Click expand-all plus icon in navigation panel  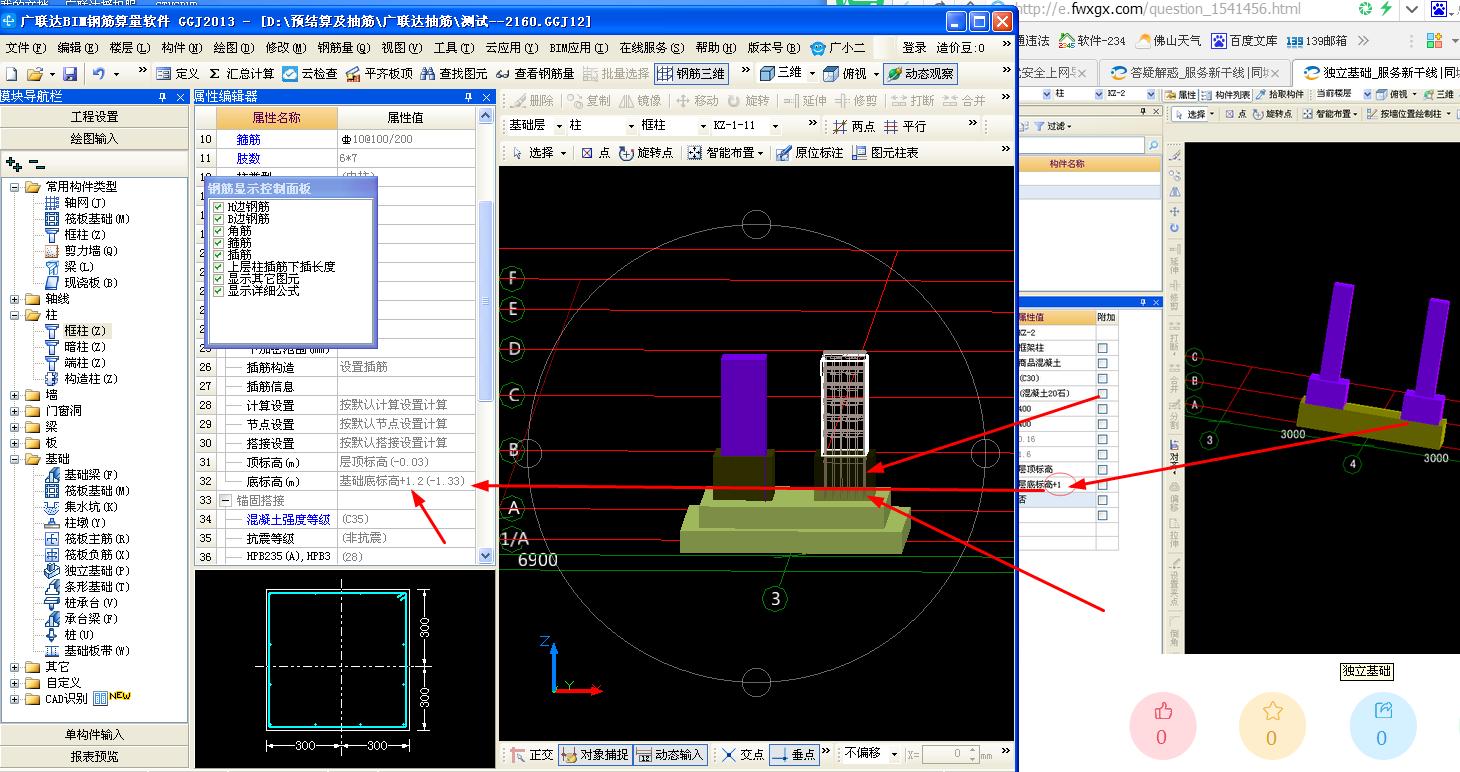(14, 164)
